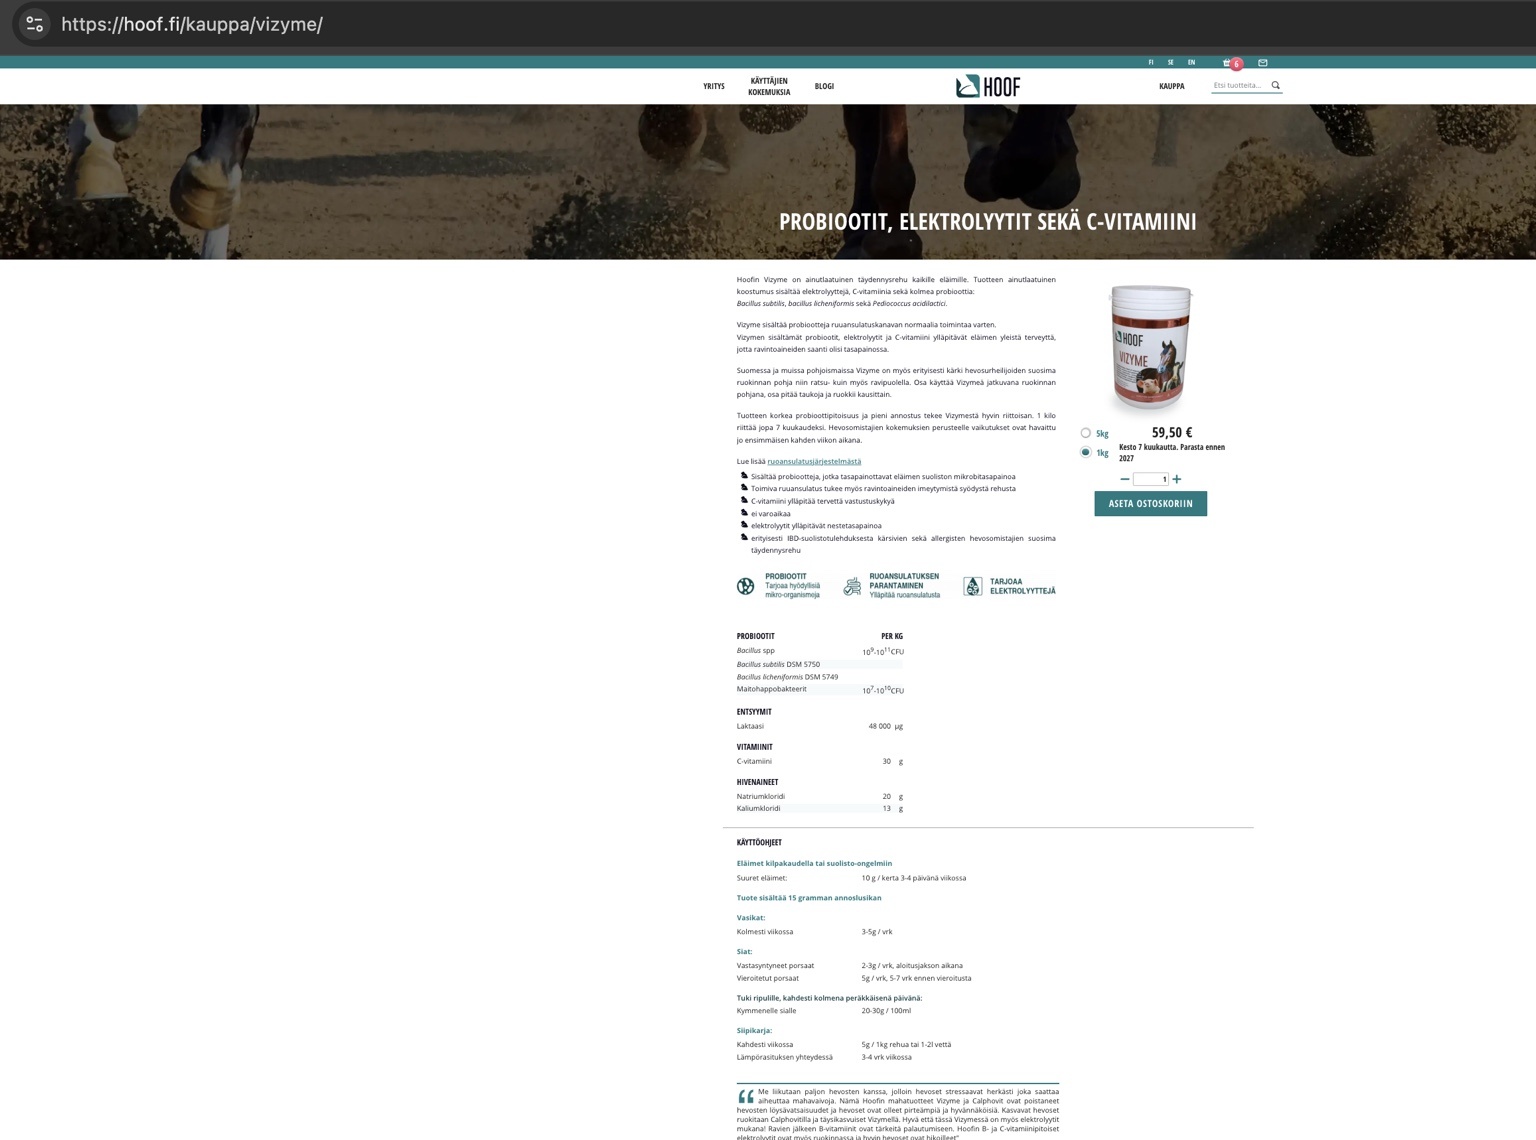Go to Kauppa shop page
The height and width of the screenshot is (1140, 1536).
1171,86
